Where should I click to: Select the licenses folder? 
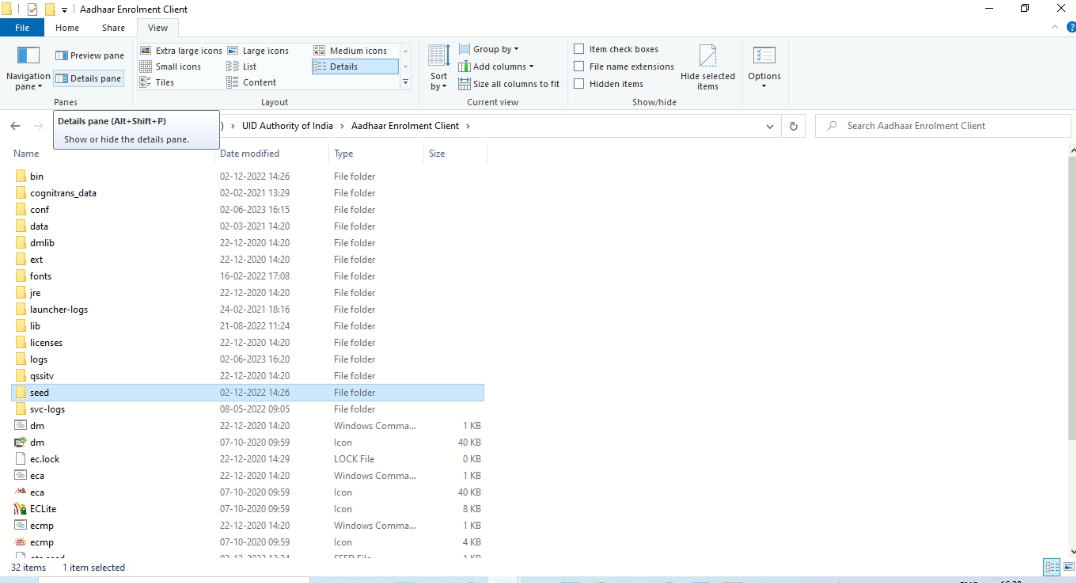coord(248,343)
